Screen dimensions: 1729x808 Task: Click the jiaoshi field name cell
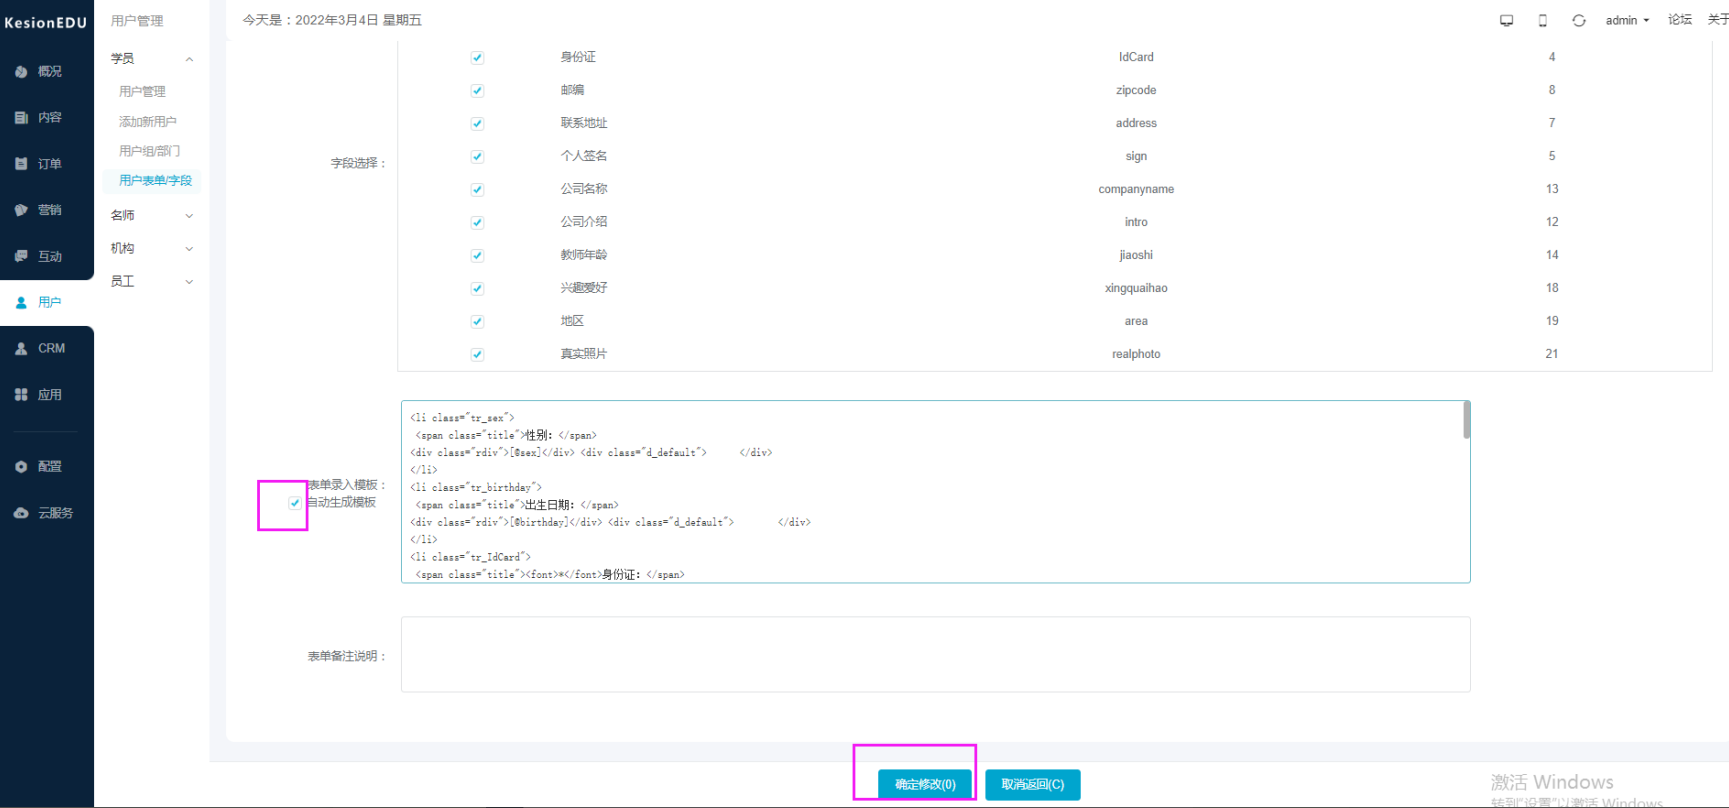point(1136,255)
